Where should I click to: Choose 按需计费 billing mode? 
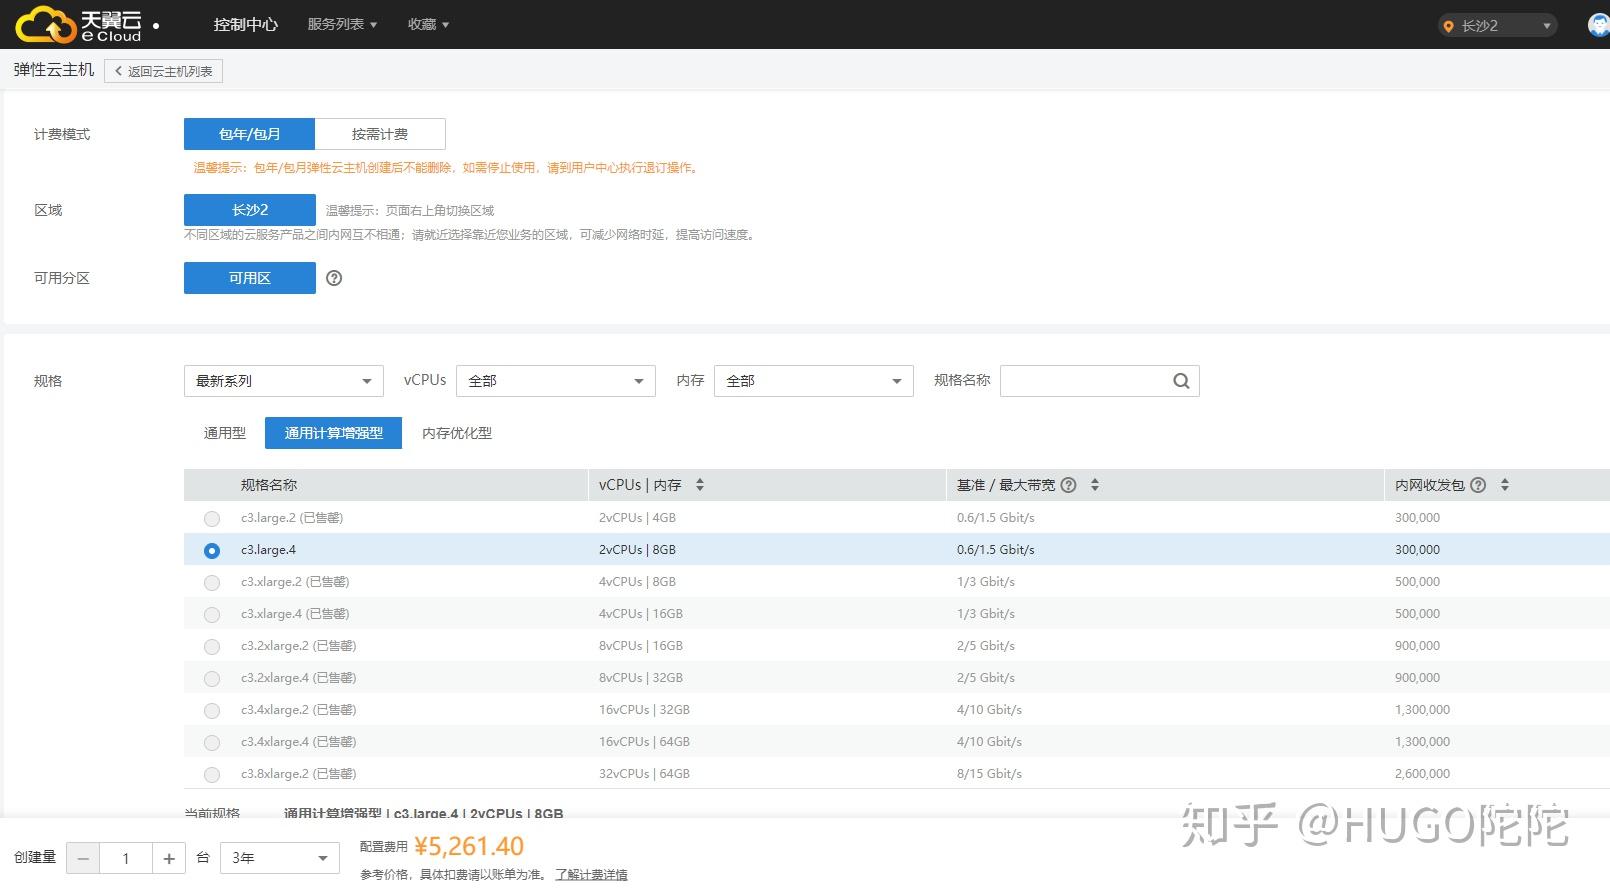tap(380, 134)
